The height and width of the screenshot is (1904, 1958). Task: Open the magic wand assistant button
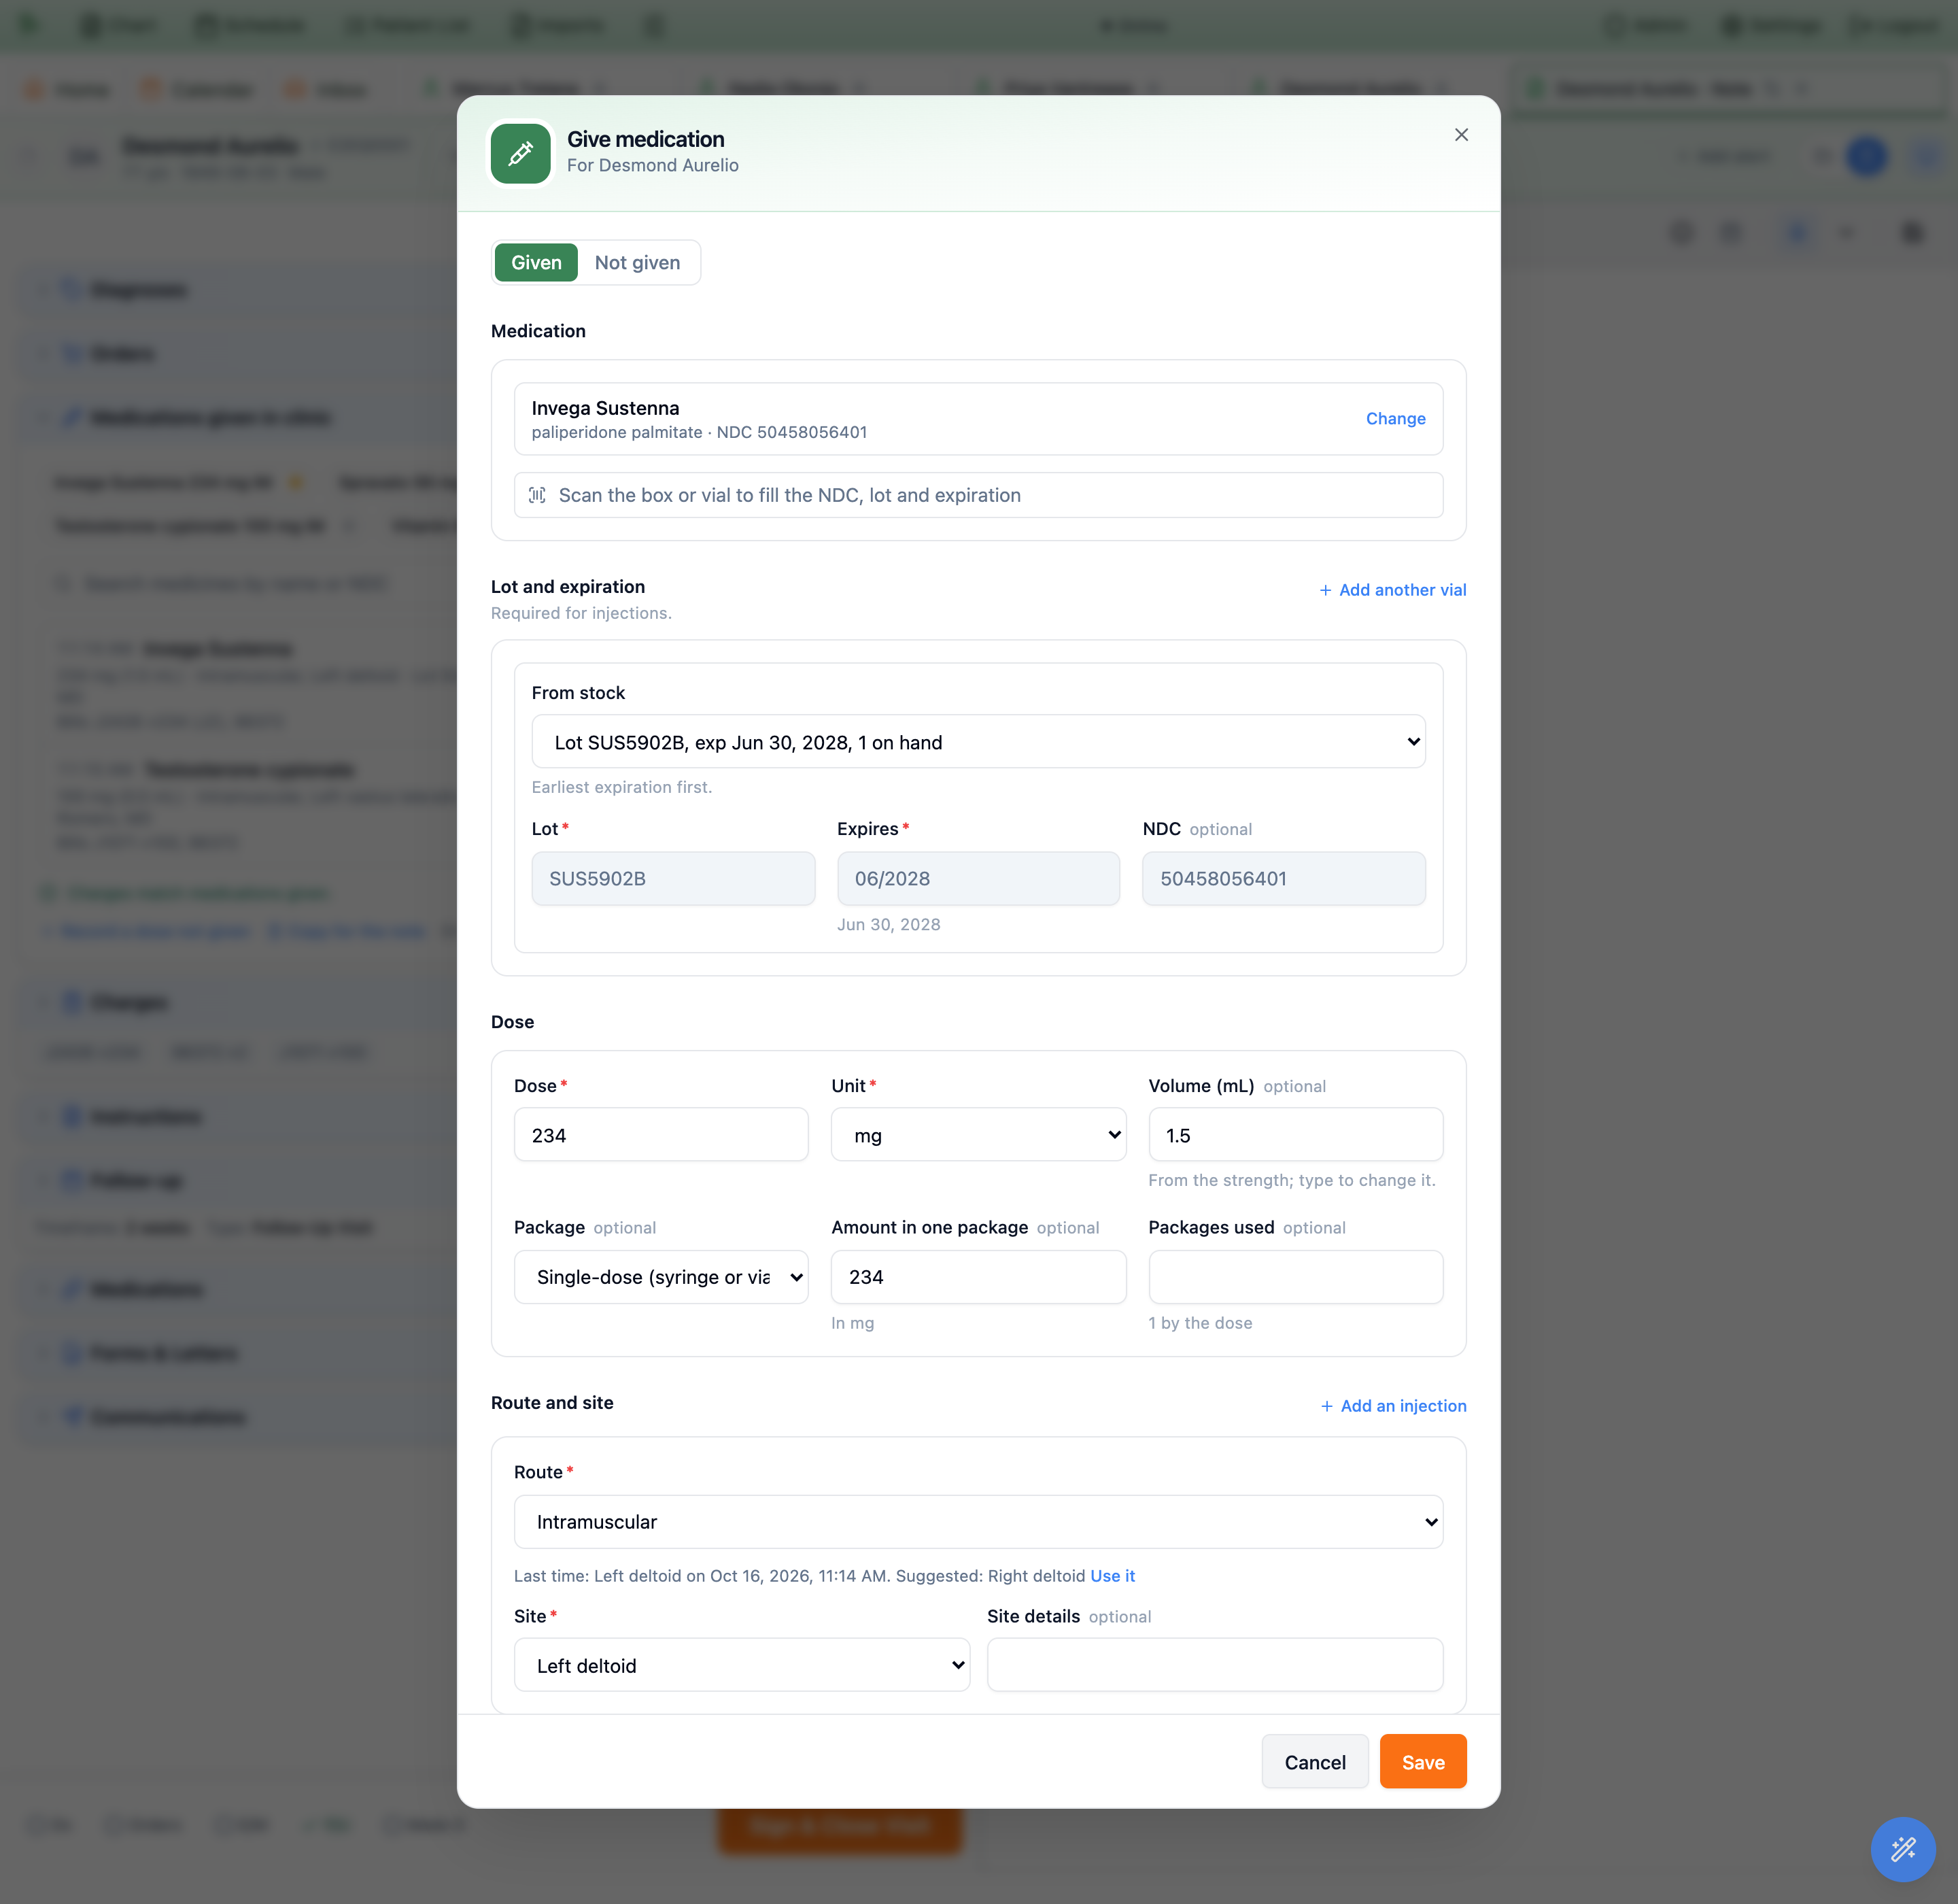point(1903,1849)
